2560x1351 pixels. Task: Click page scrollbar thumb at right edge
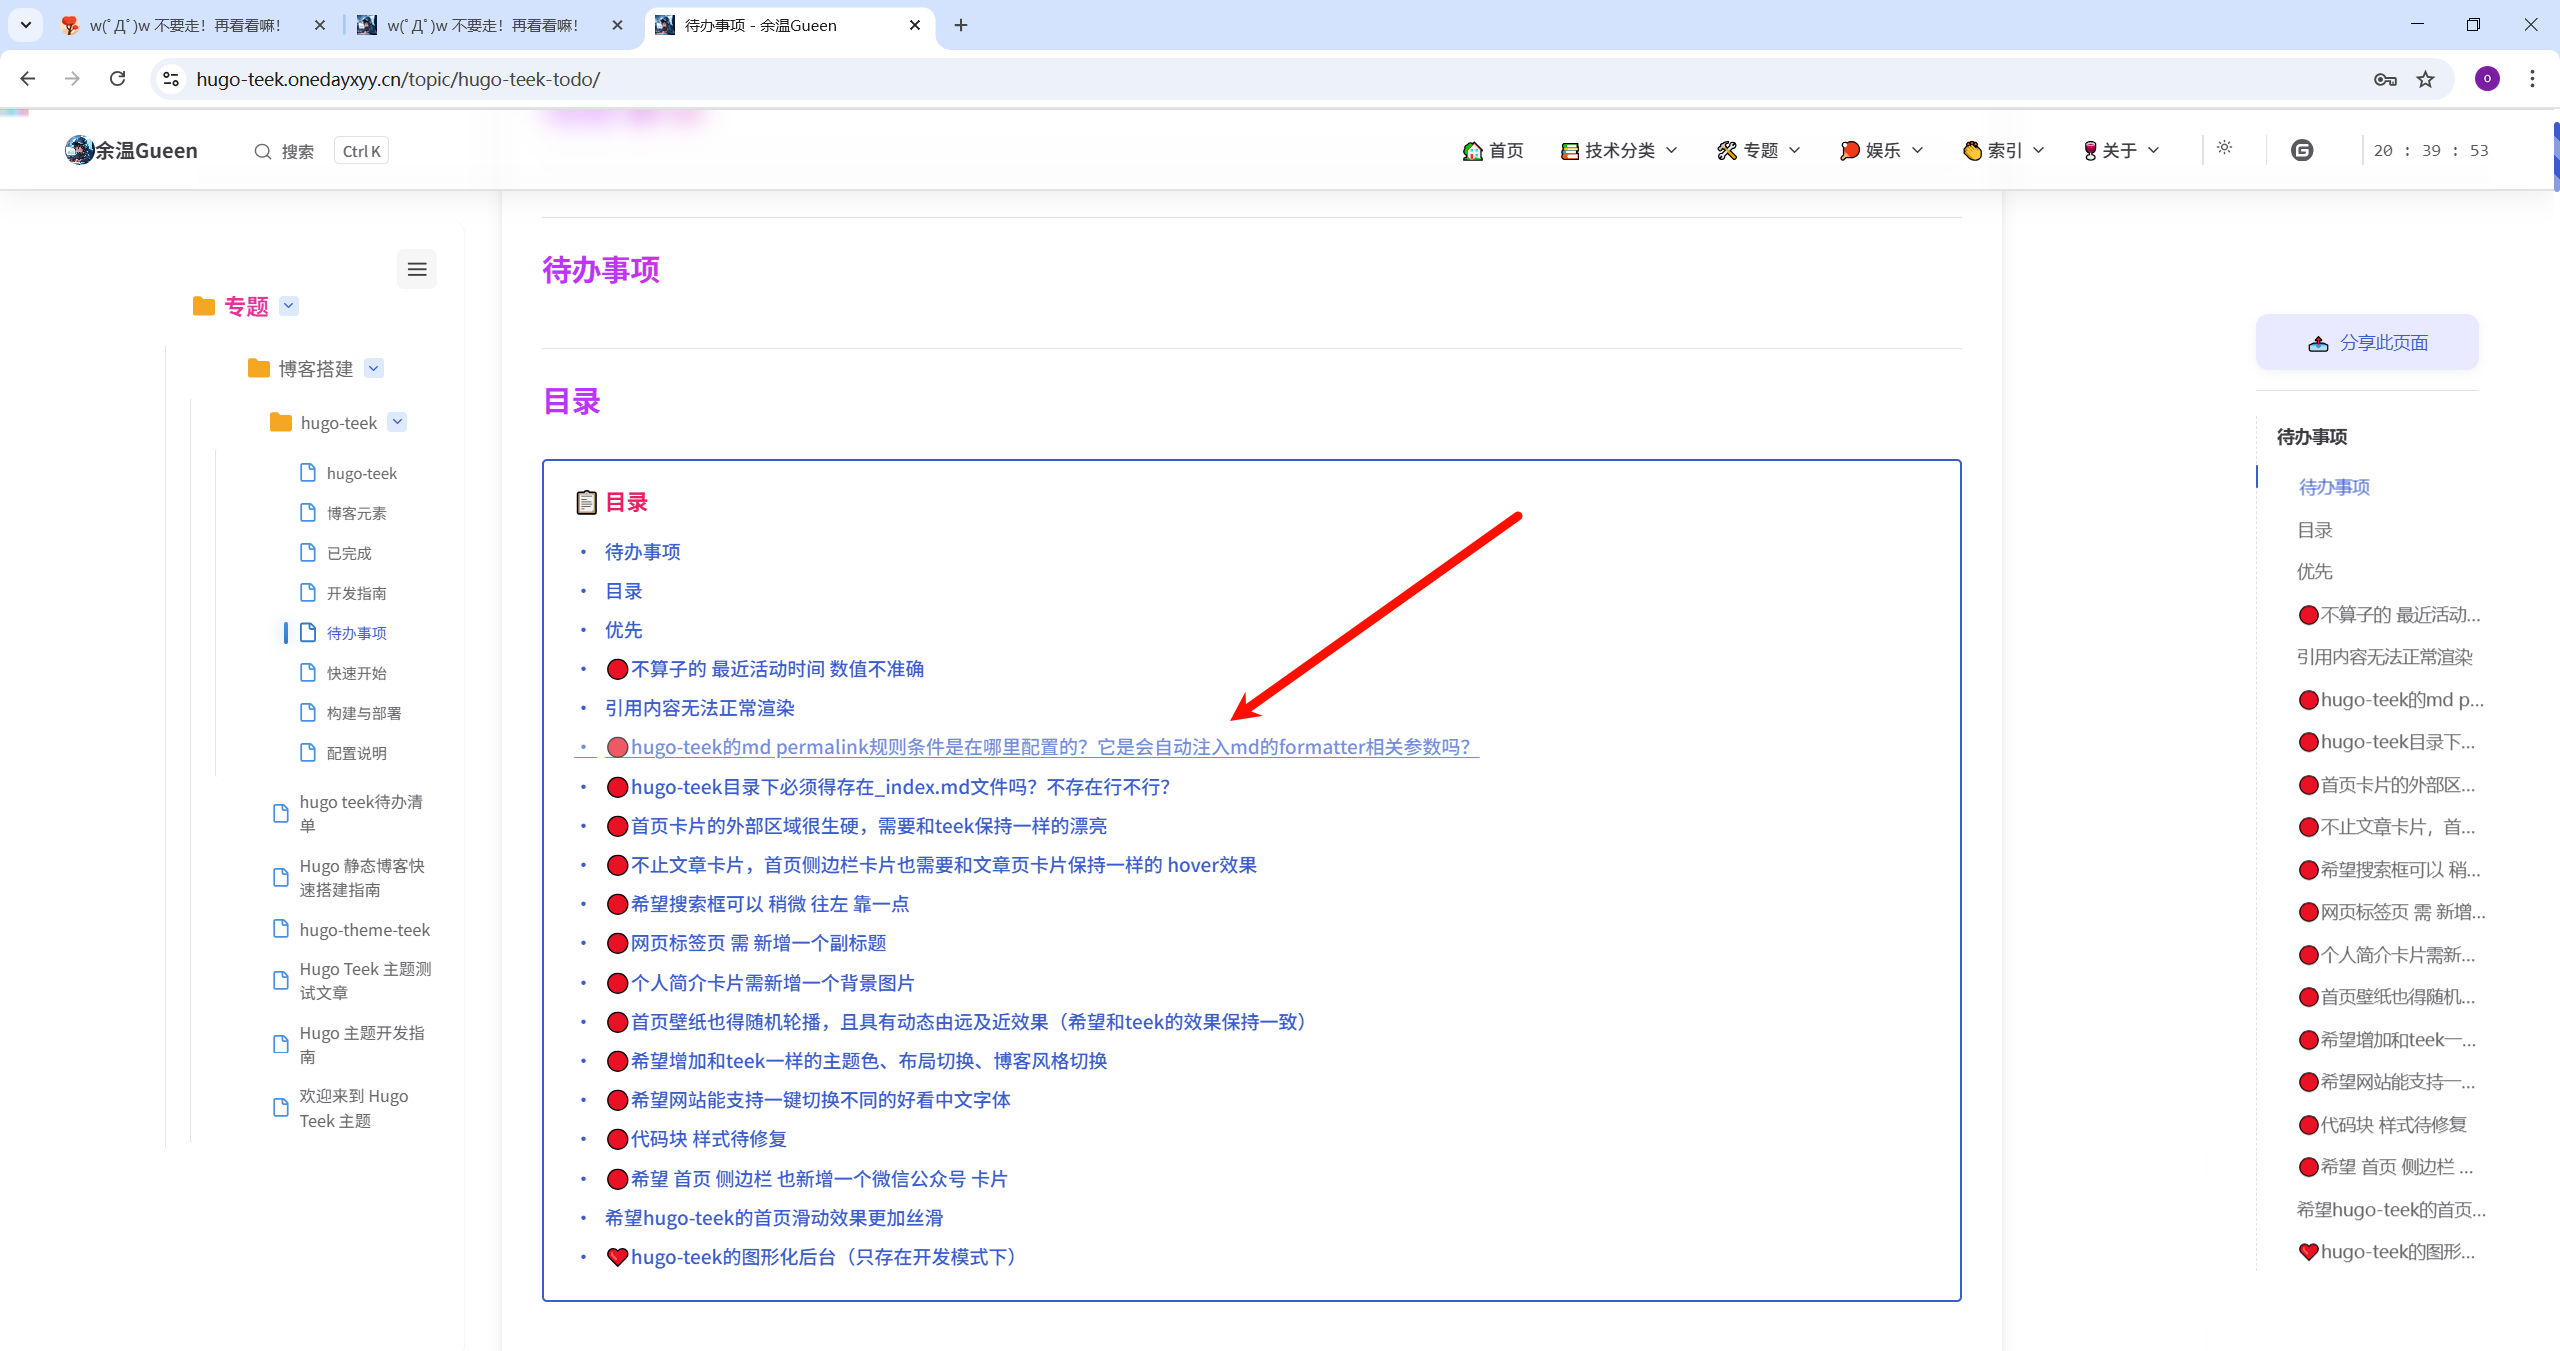coord(2555,155)
